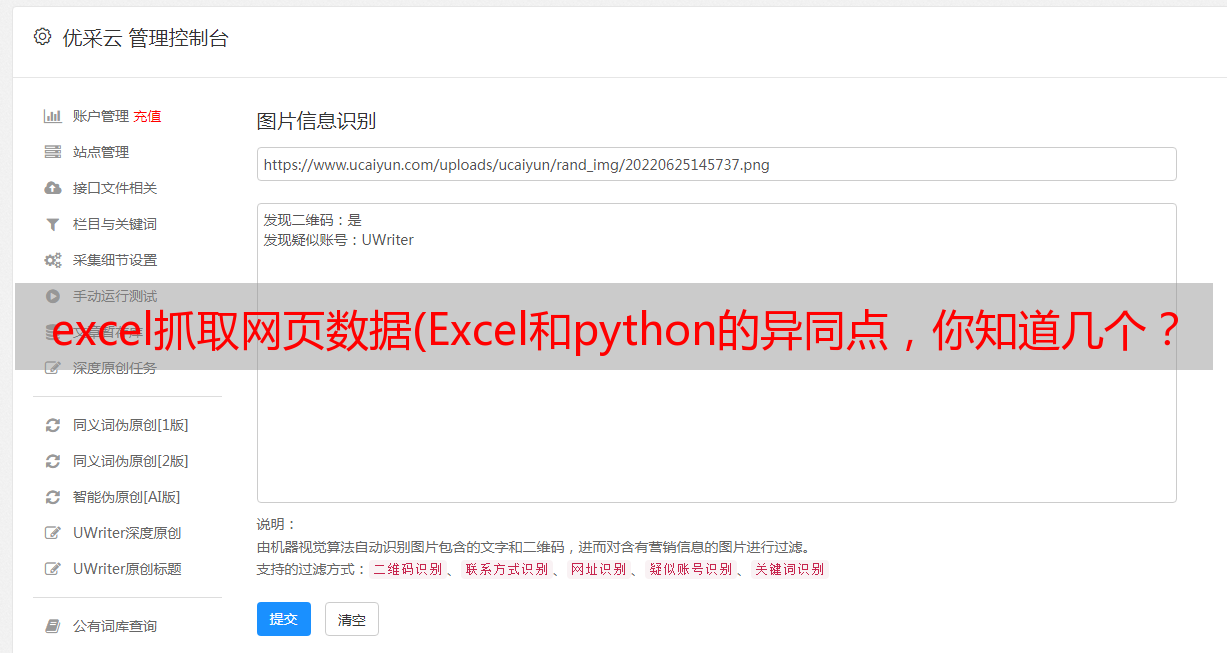
Task: Click the bar chart icon for 账户管理
Action: click(x=53, y=116)
